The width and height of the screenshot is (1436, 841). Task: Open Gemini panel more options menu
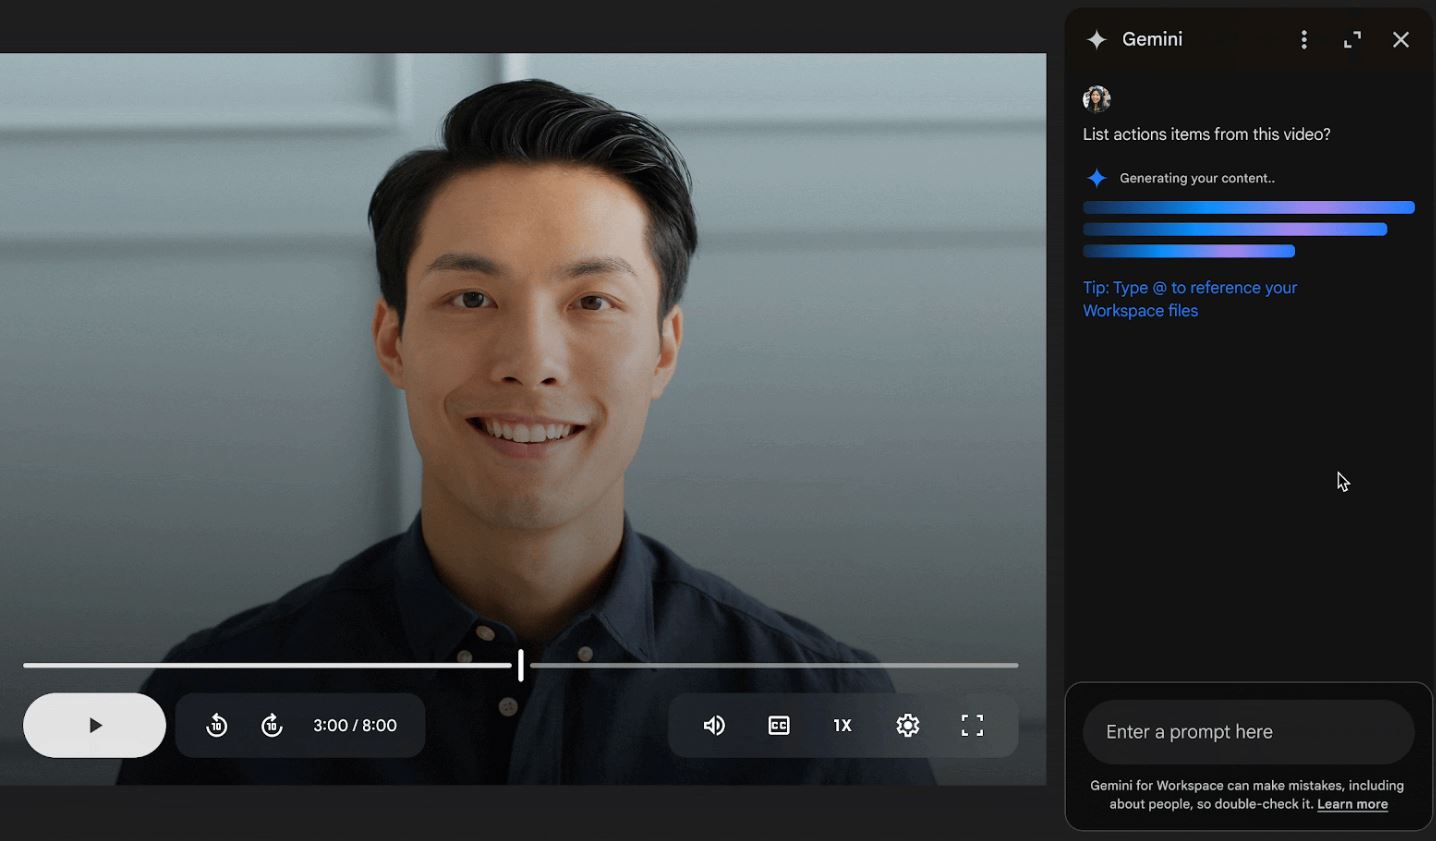(1304, 40)
